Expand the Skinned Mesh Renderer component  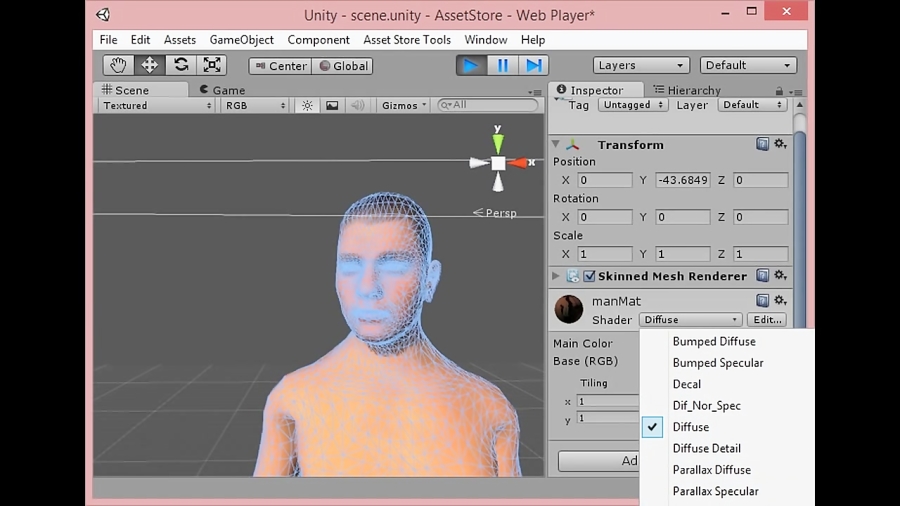click(x=556, y=276)
